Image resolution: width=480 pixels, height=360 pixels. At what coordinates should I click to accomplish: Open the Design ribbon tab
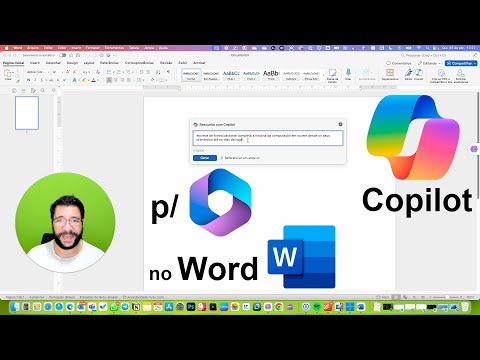pos(72,63)
